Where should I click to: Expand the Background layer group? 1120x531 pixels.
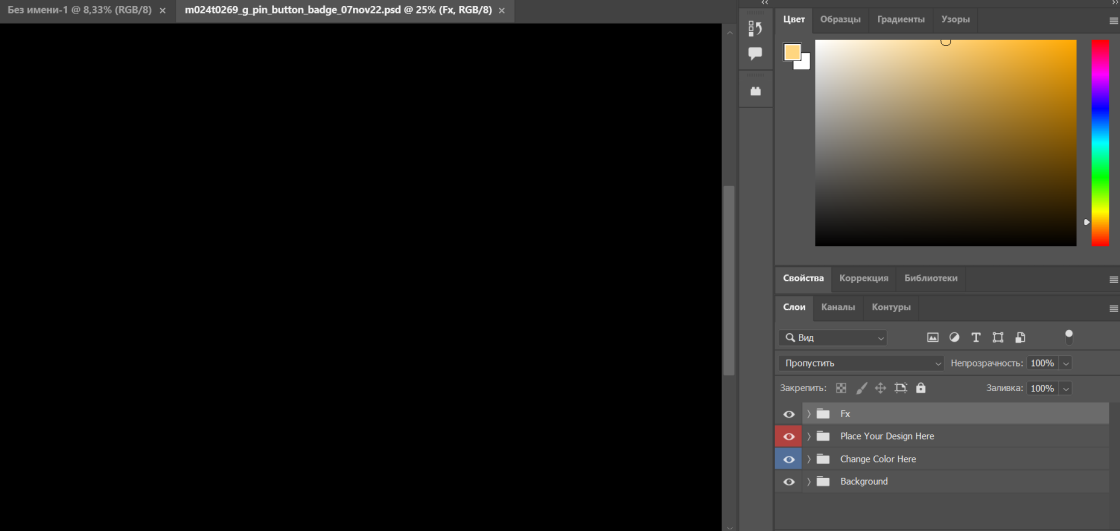click(809, 482)
